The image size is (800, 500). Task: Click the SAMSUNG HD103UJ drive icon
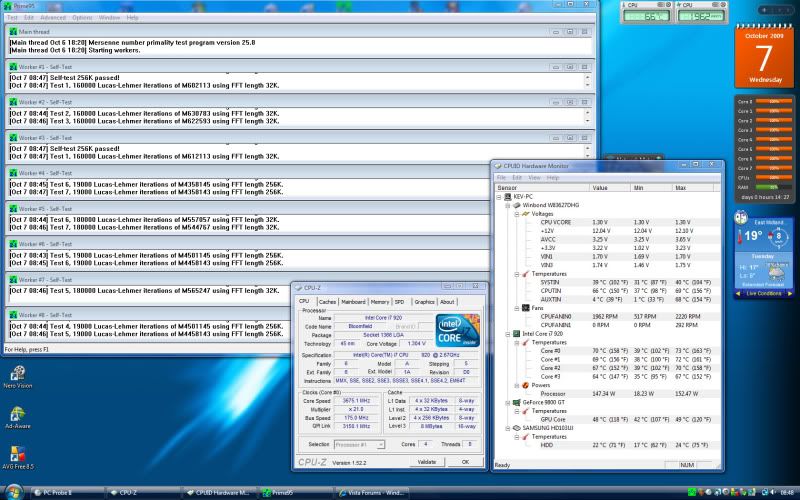[x=516, y=428]
